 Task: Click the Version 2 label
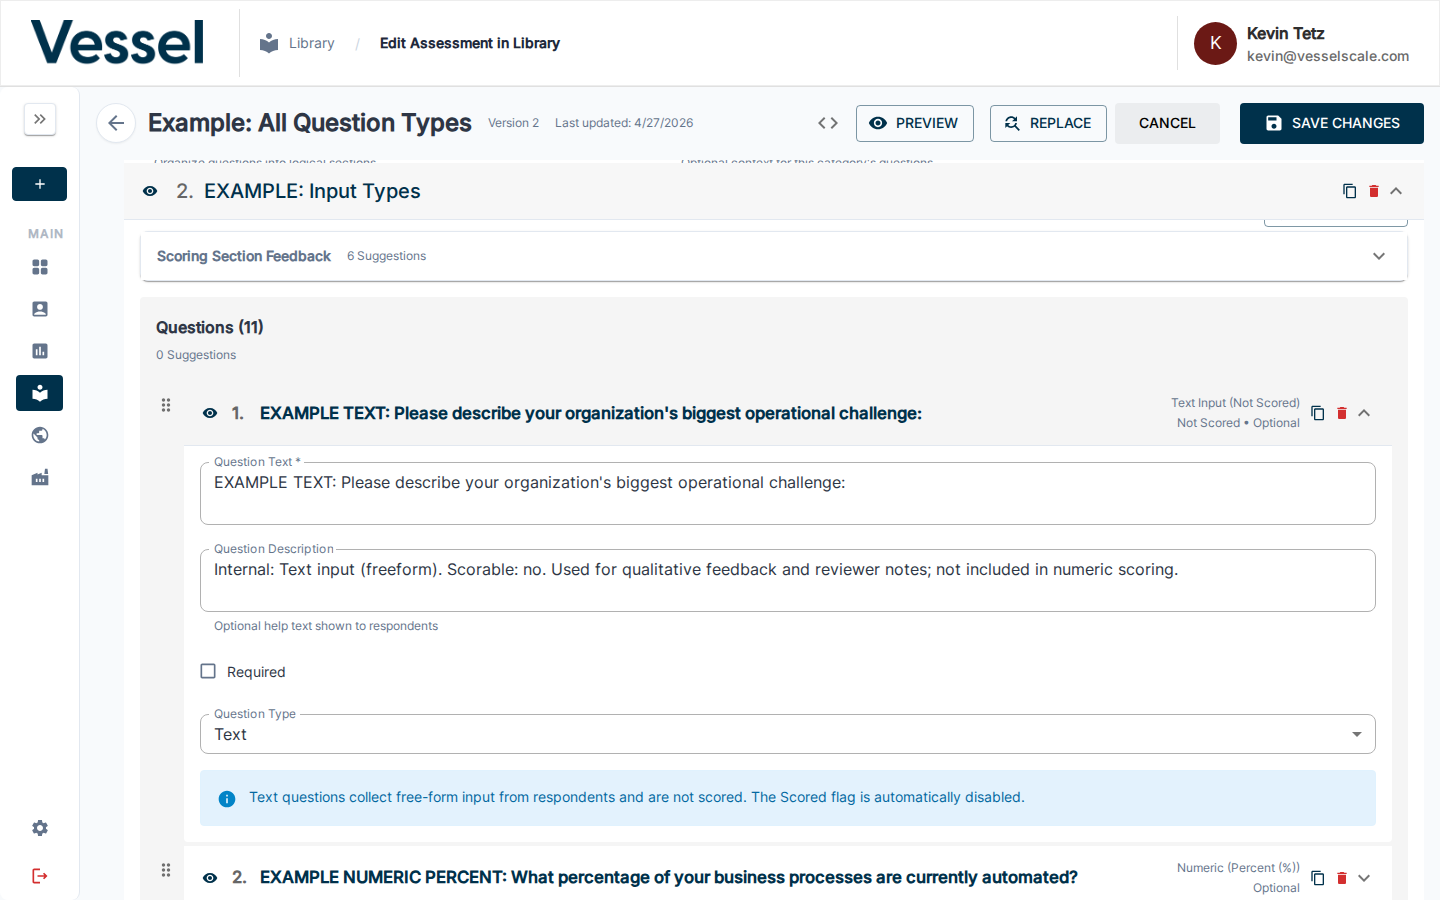point(513,123)
